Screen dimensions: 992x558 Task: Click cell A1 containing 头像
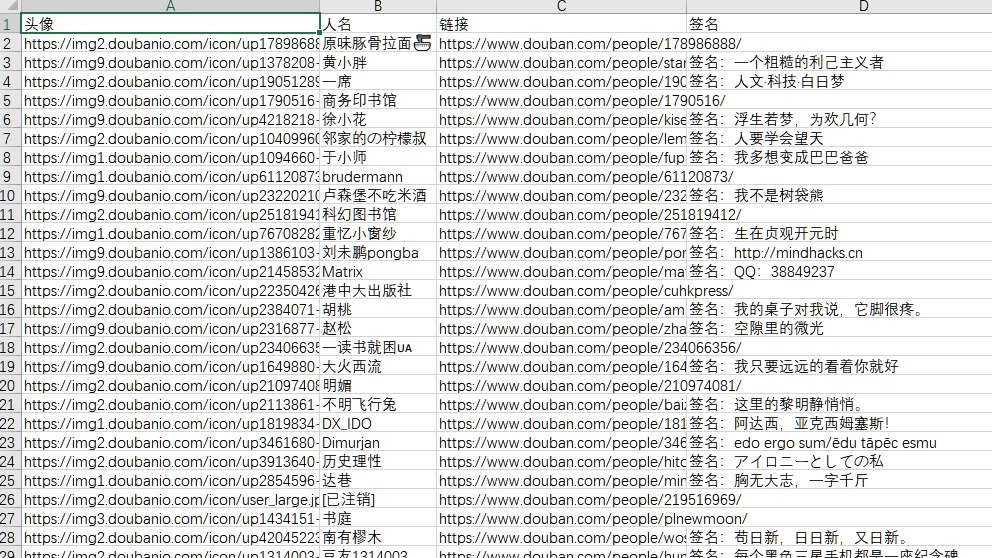coord(170,24)
